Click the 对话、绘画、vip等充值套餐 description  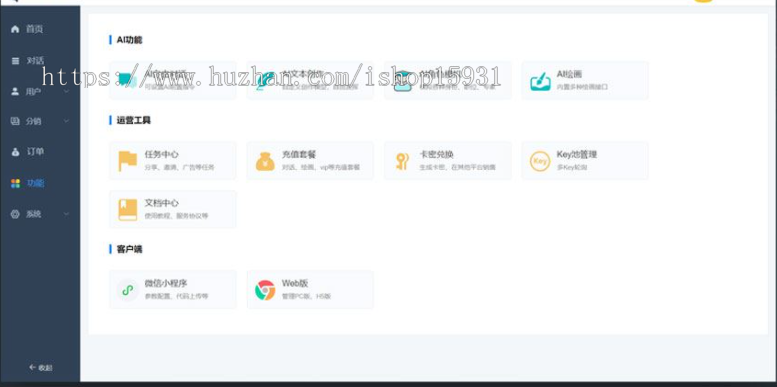[x=321, y=167]
